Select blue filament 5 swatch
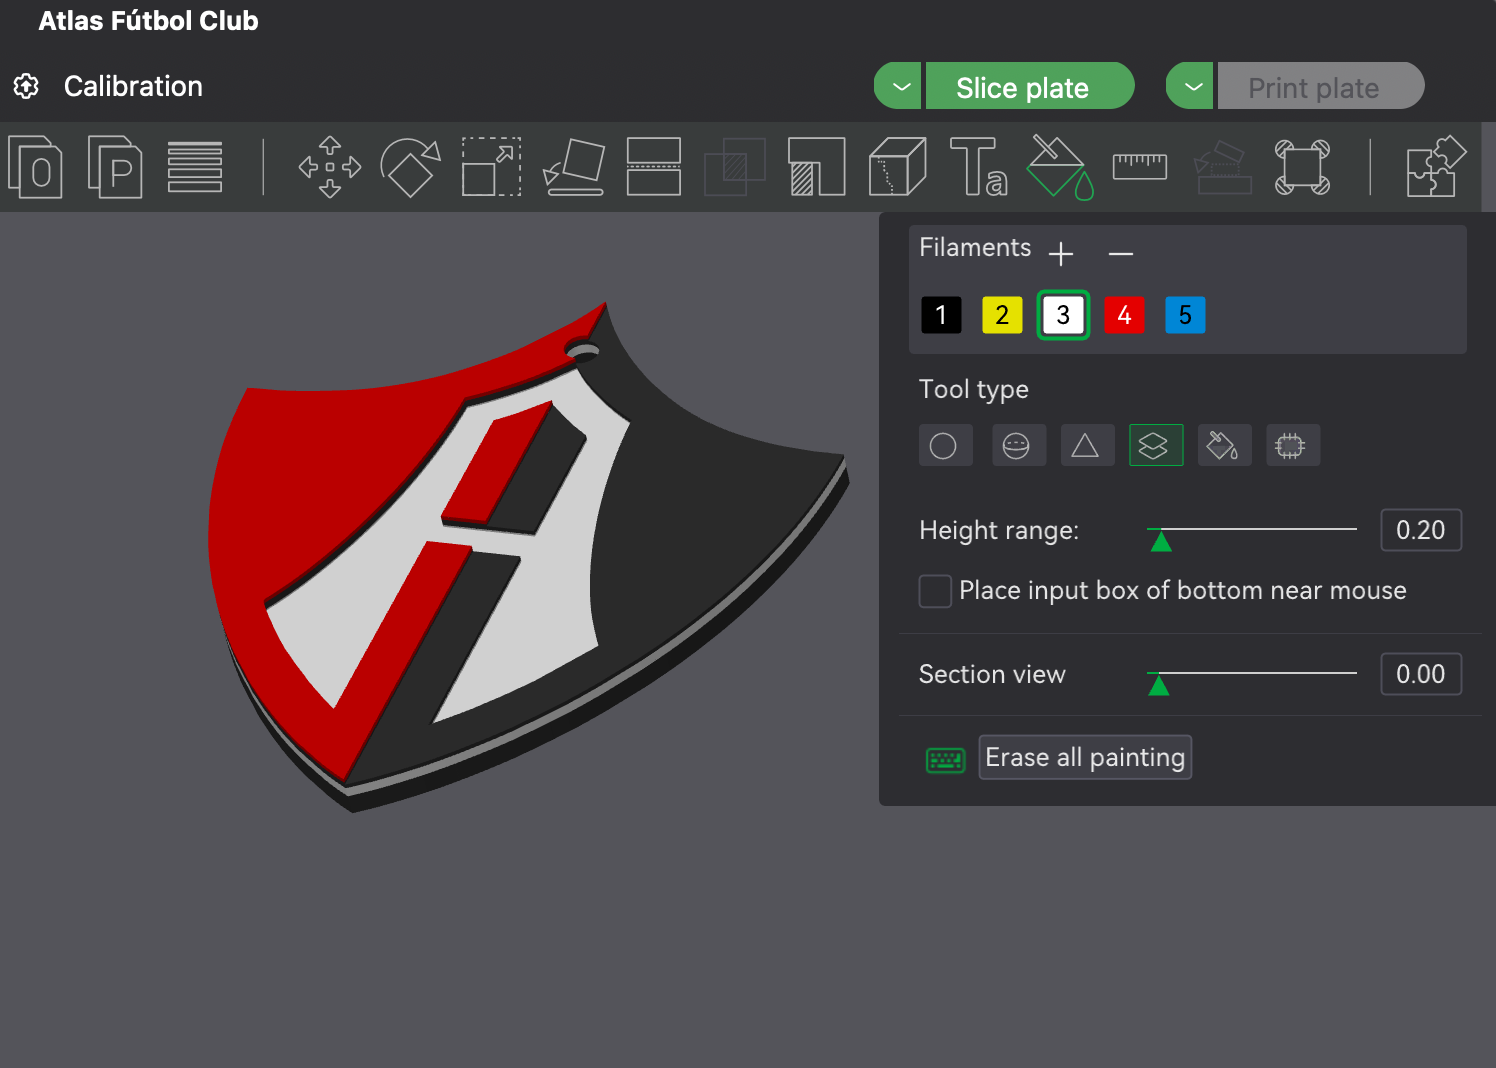The width and height of the screenshot is (1496, 1068). pyautogui.click(x=1185, y=315)
